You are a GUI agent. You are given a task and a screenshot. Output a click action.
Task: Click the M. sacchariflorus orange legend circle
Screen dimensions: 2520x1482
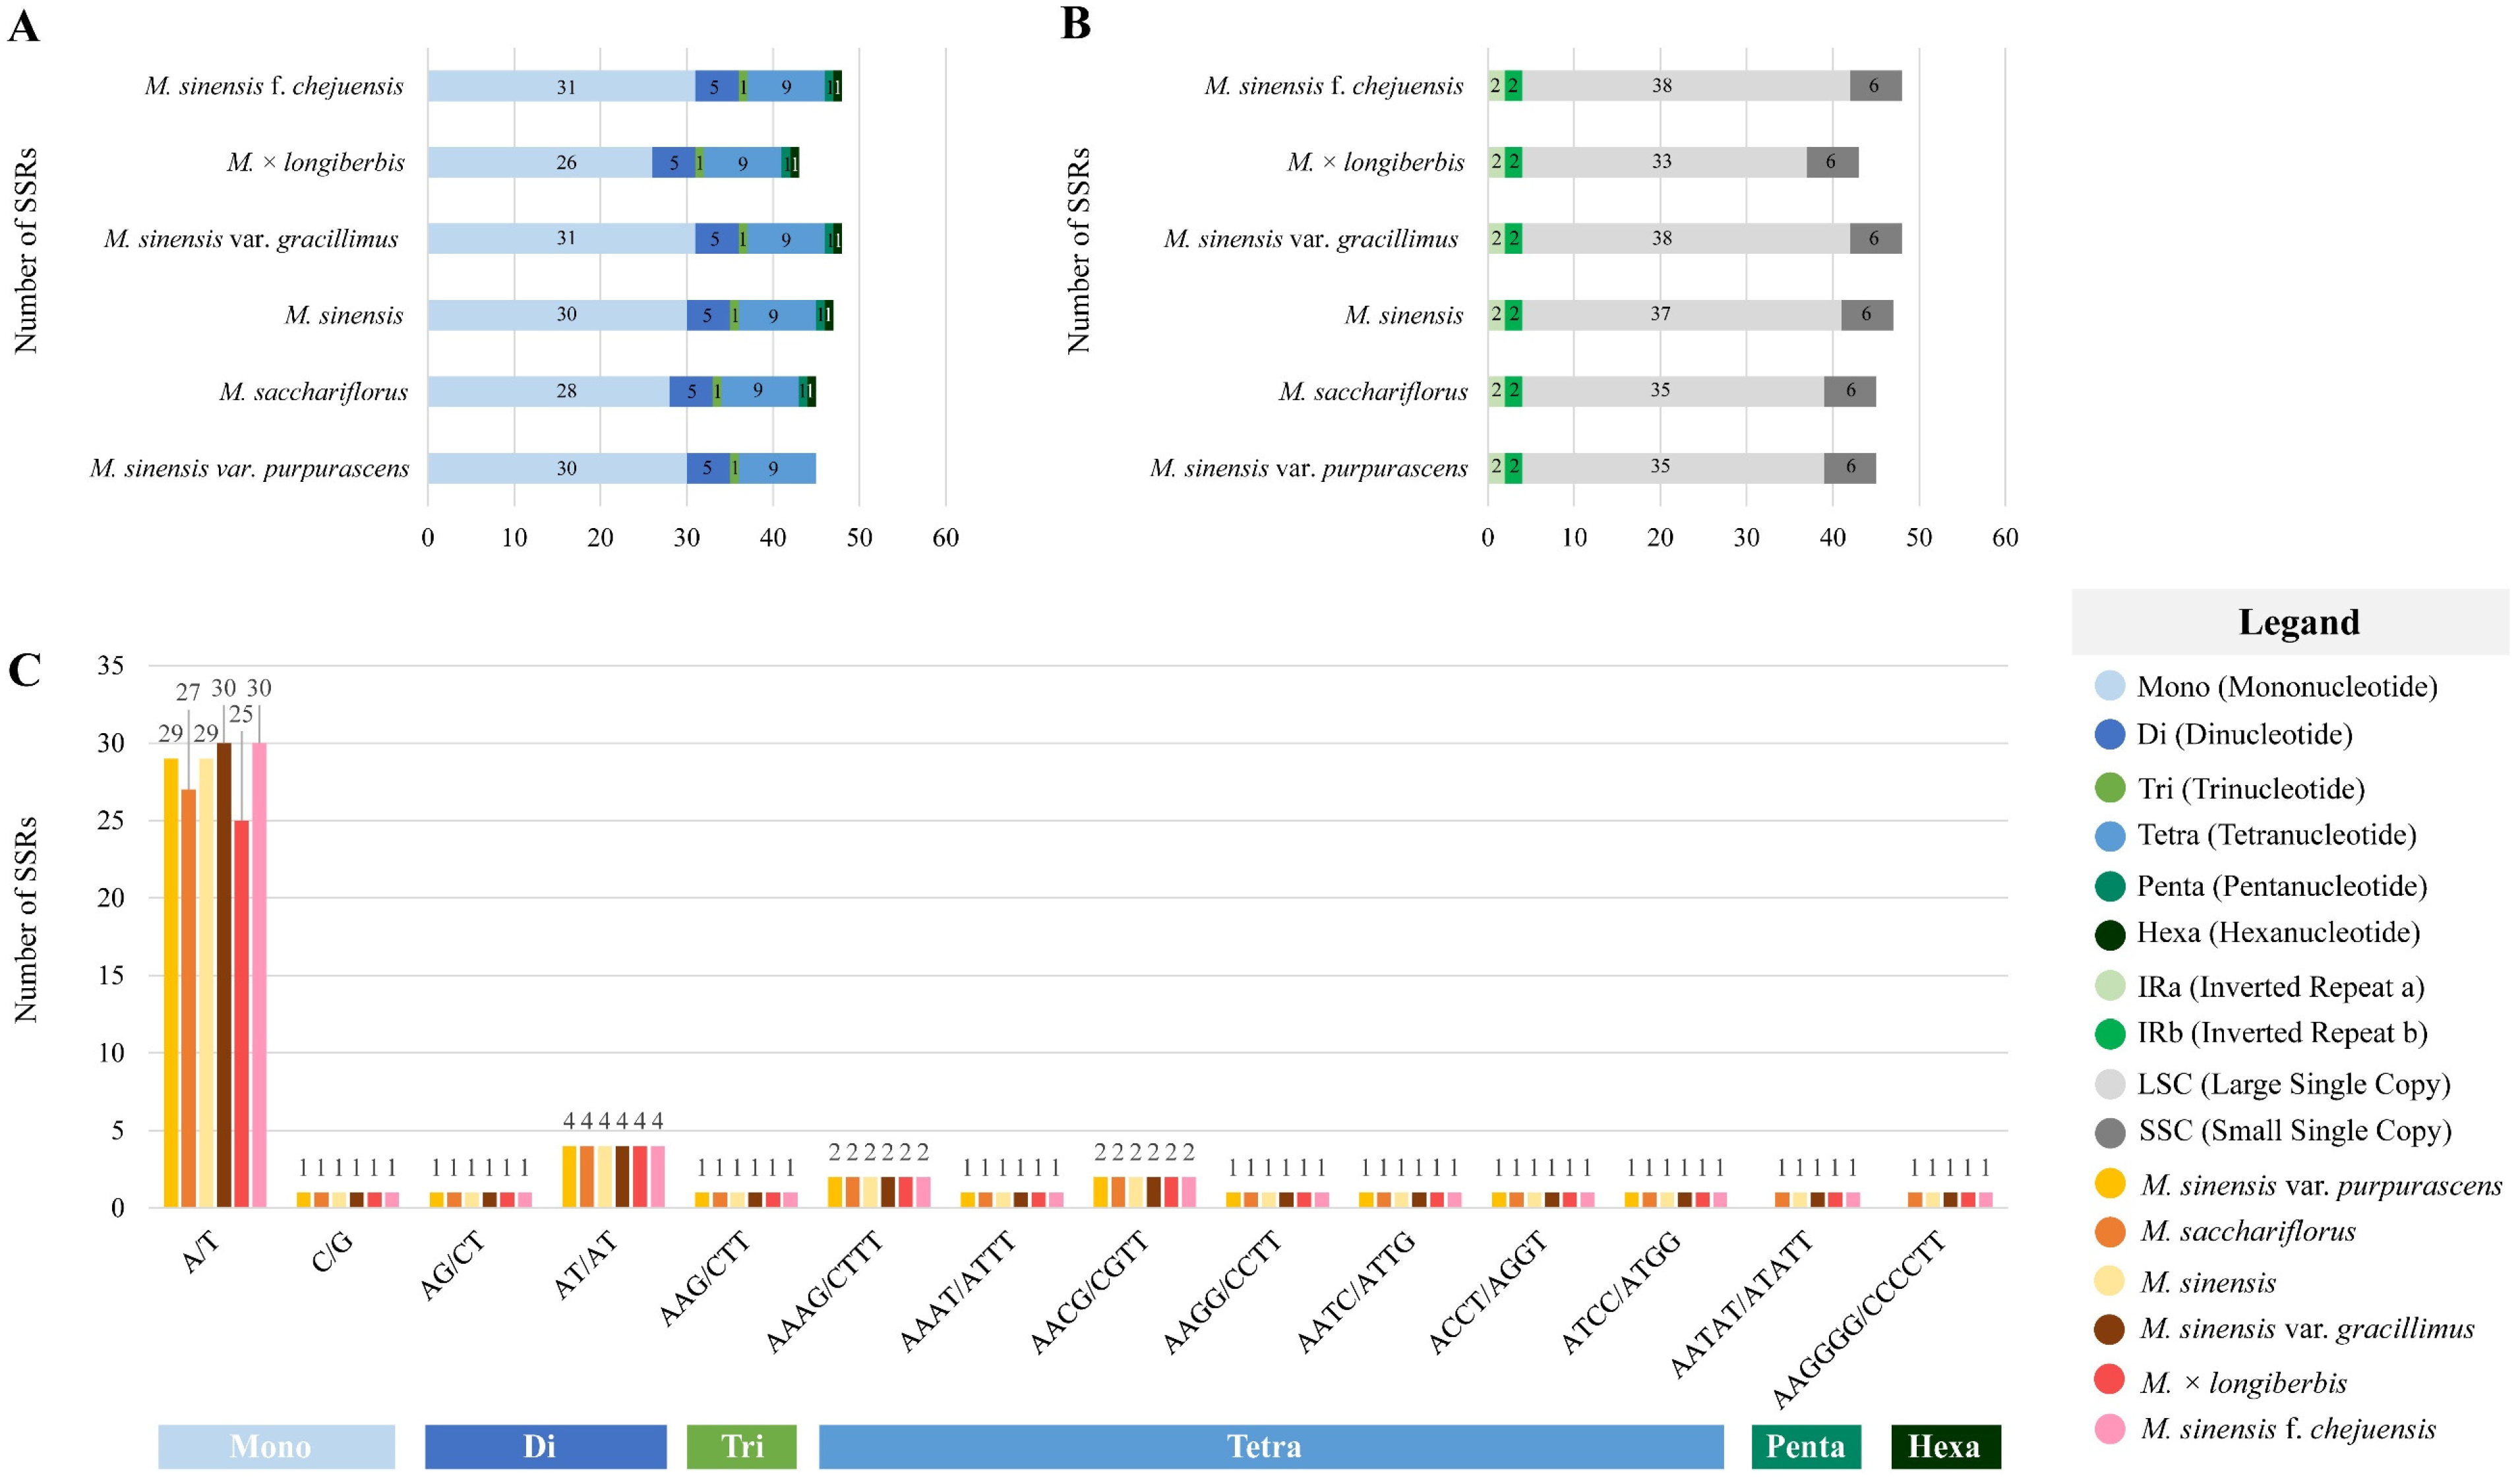2109,1231
